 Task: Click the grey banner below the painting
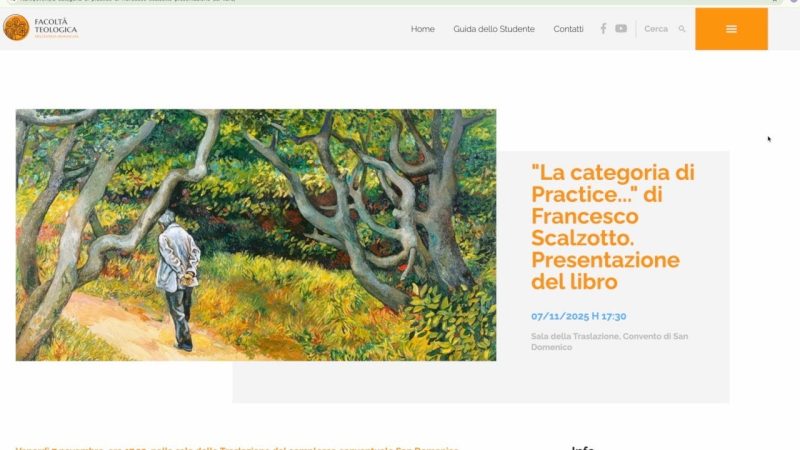pyautogui.click(x=481, y=382)
